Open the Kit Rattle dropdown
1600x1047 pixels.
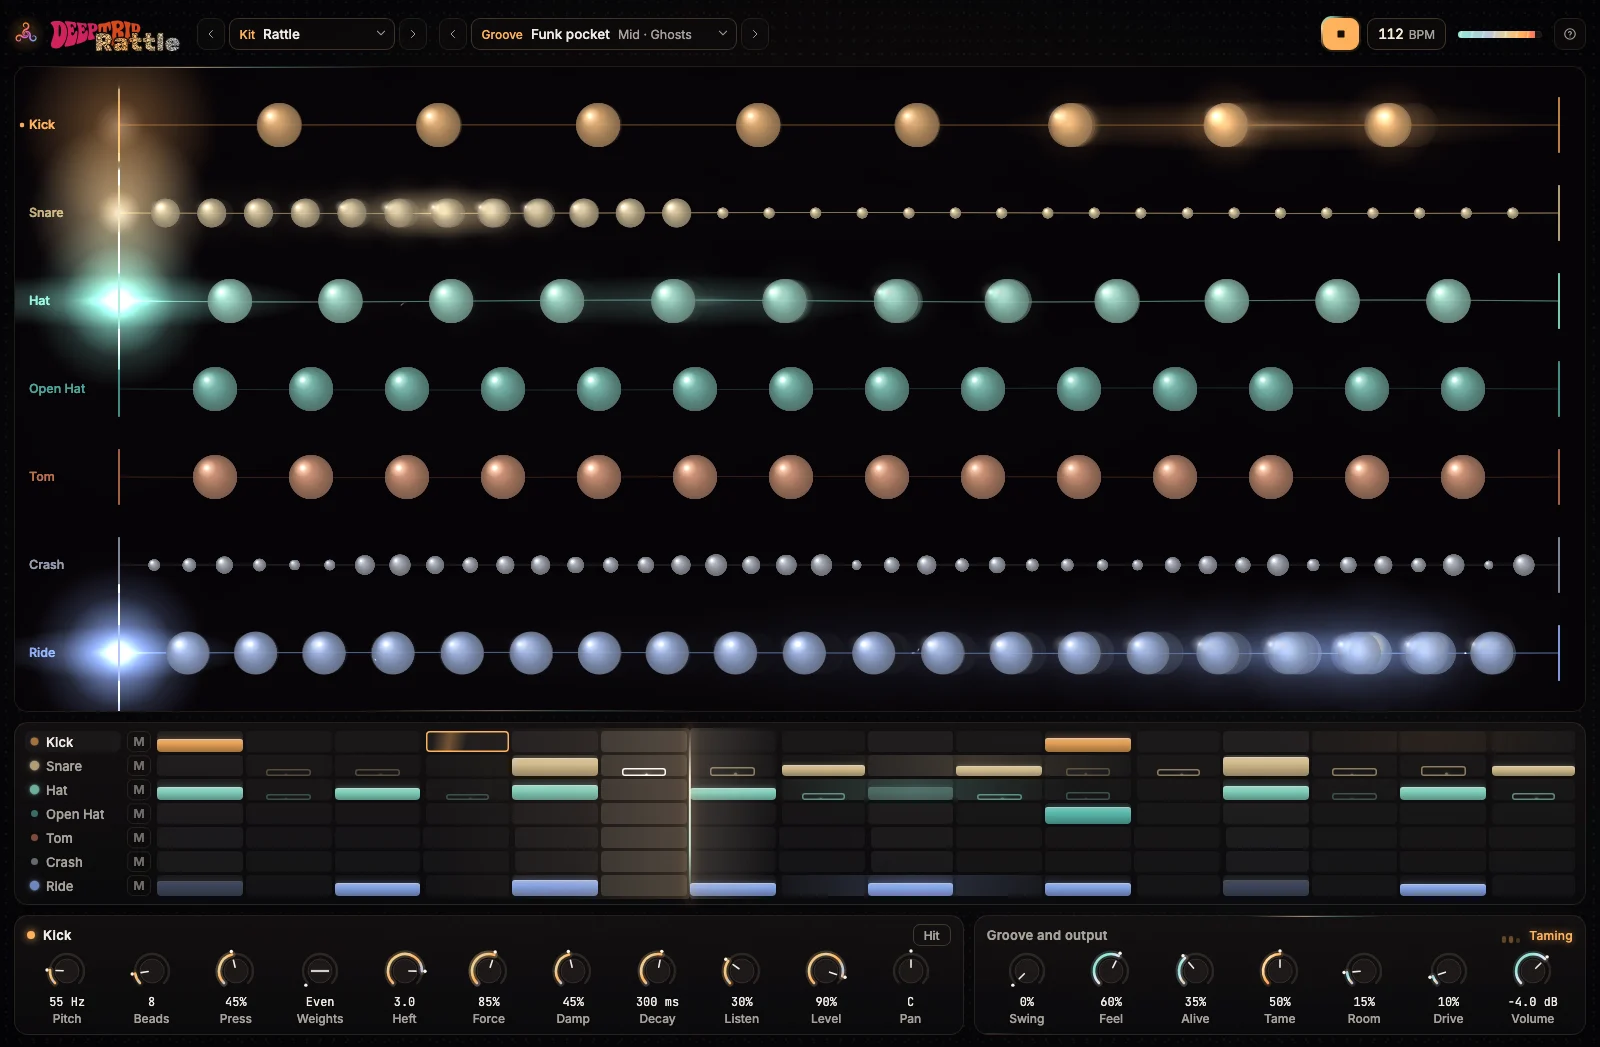(x=312, y=34)
